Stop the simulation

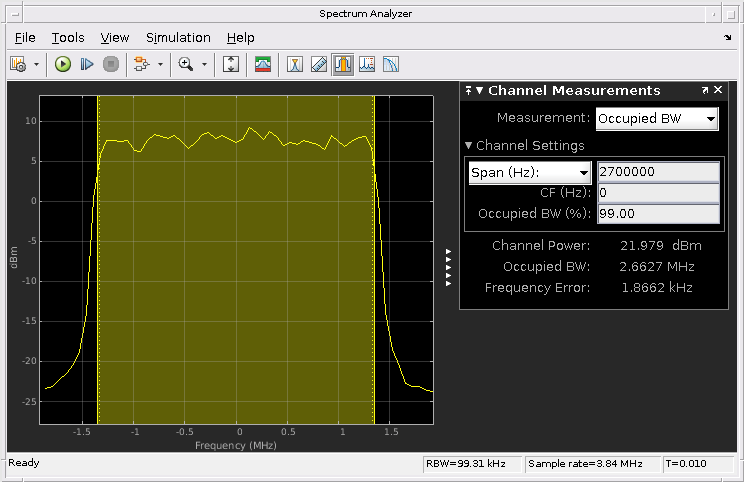tap(111, 64)
